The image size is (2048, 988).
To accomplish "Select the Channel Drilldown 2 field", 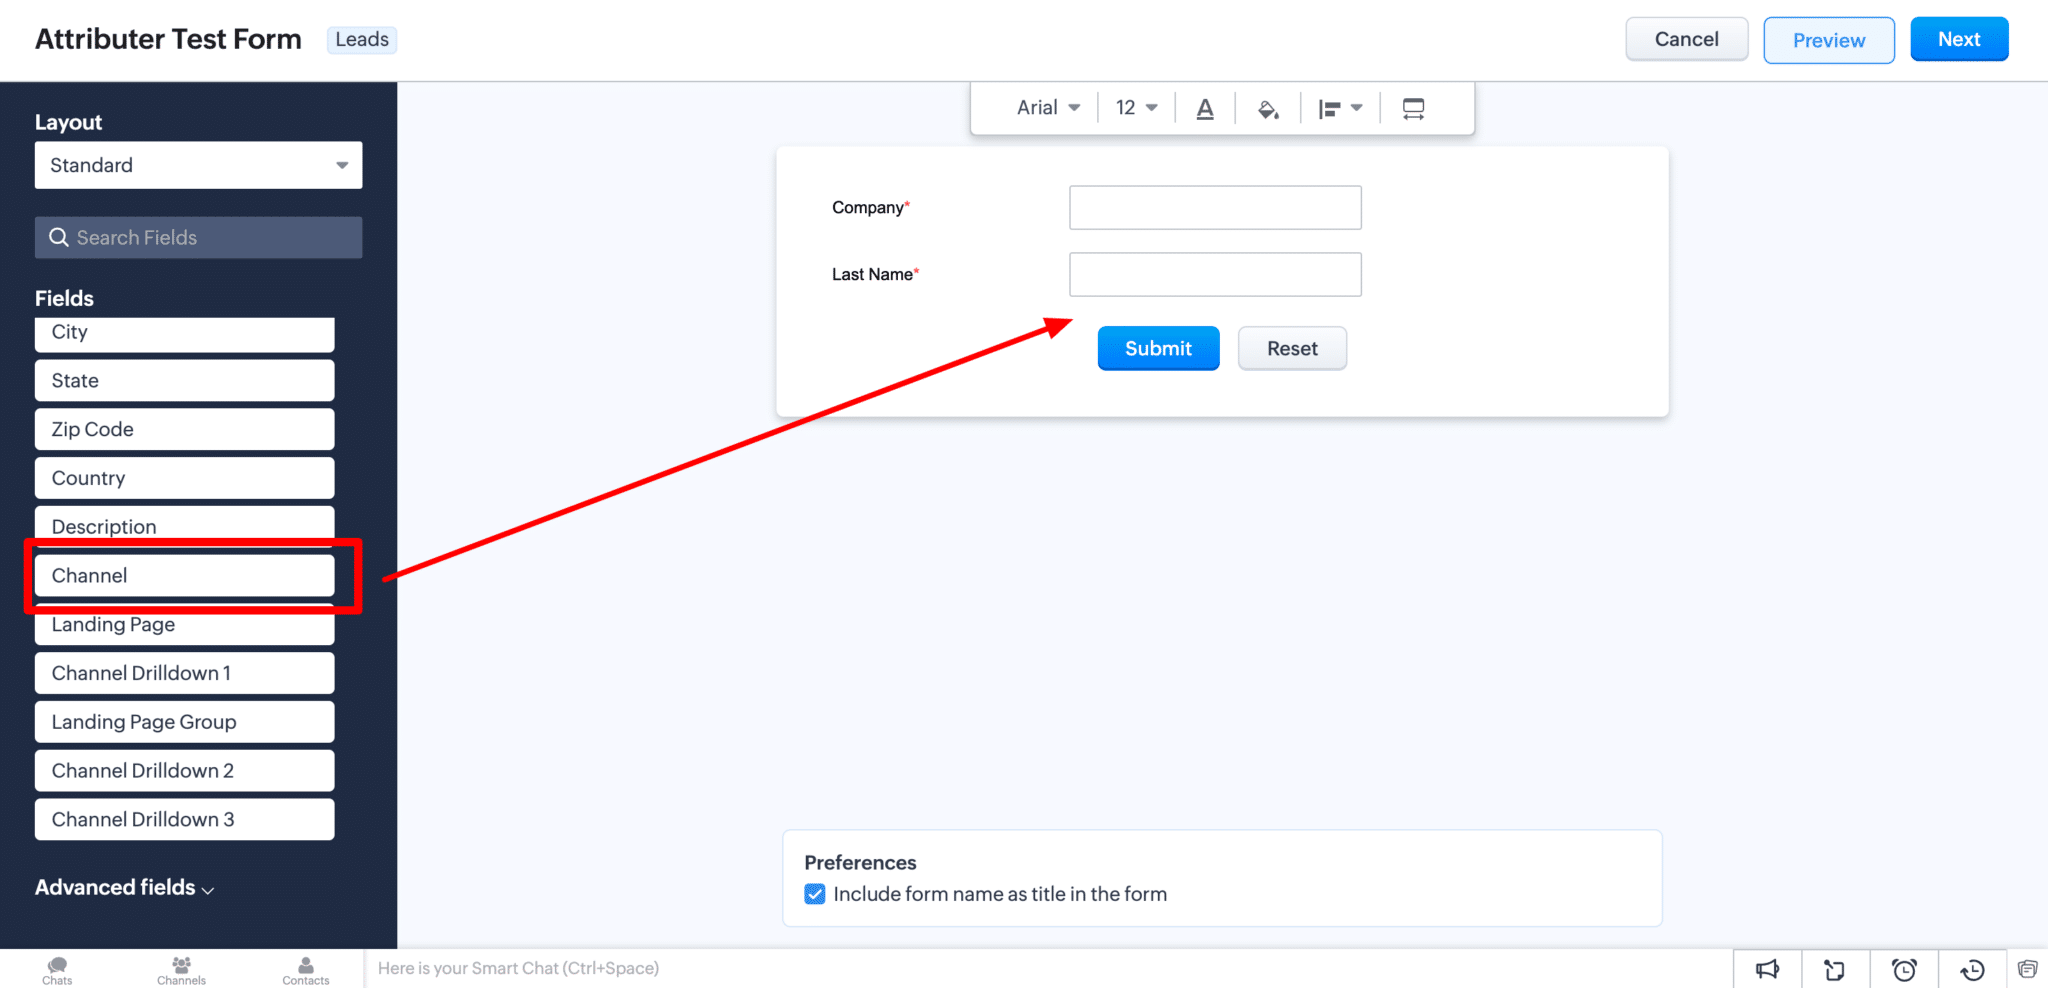I will coord(185,771).
